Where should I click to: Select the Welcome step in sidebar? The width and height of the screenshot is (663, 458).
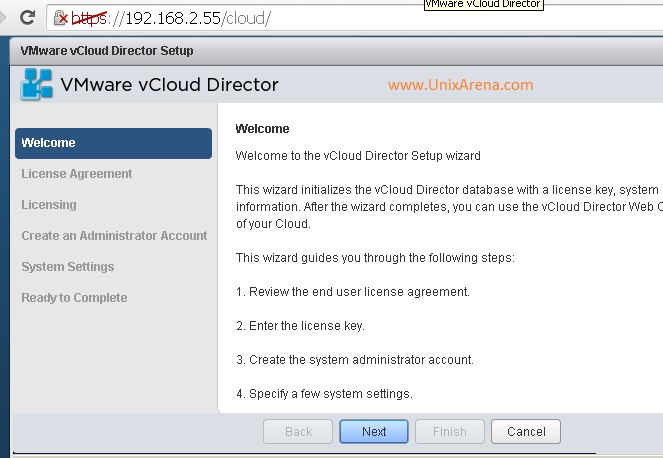[113, 143]
